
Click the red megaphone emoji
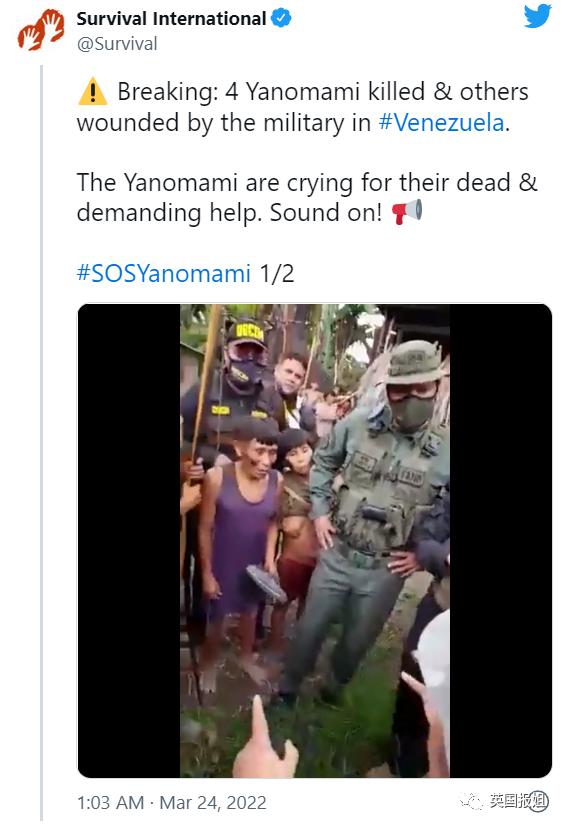coord(407,212)
